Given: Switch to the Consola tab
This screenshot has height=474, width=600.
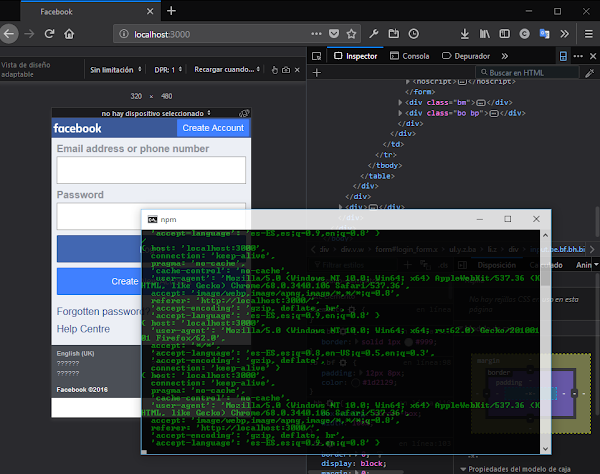Looking at the screenshot, I should [x=409, y=56].
